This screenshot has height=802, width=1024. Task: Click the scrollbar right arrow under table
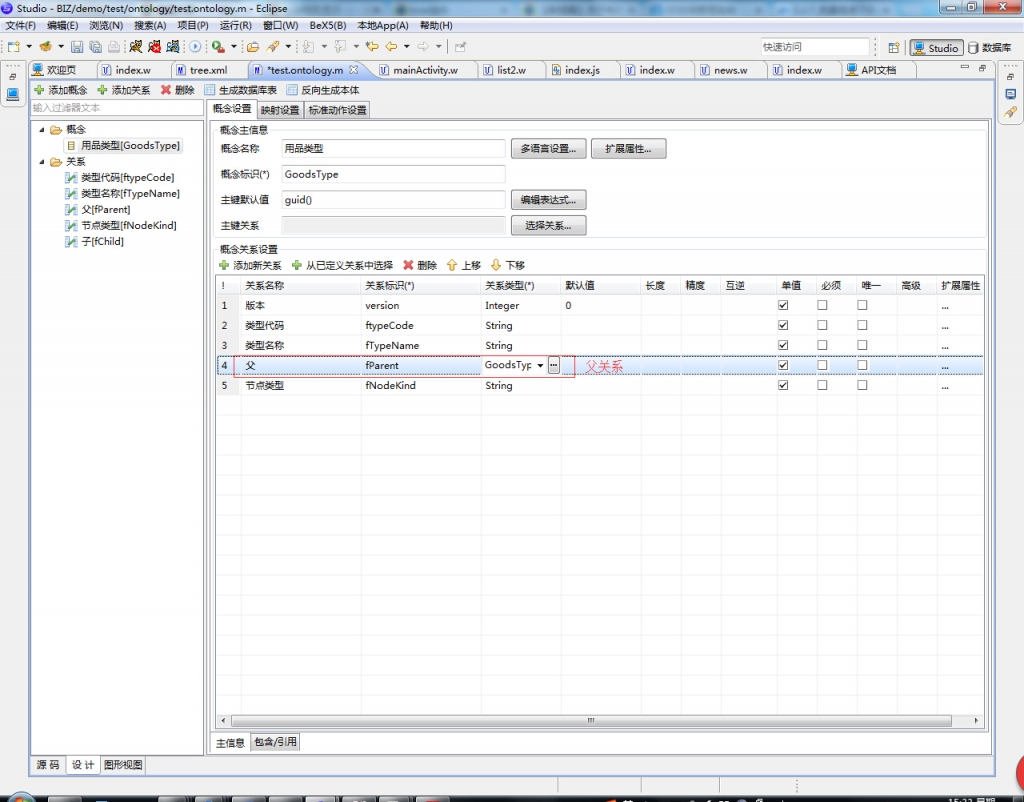tap(976, 720)
